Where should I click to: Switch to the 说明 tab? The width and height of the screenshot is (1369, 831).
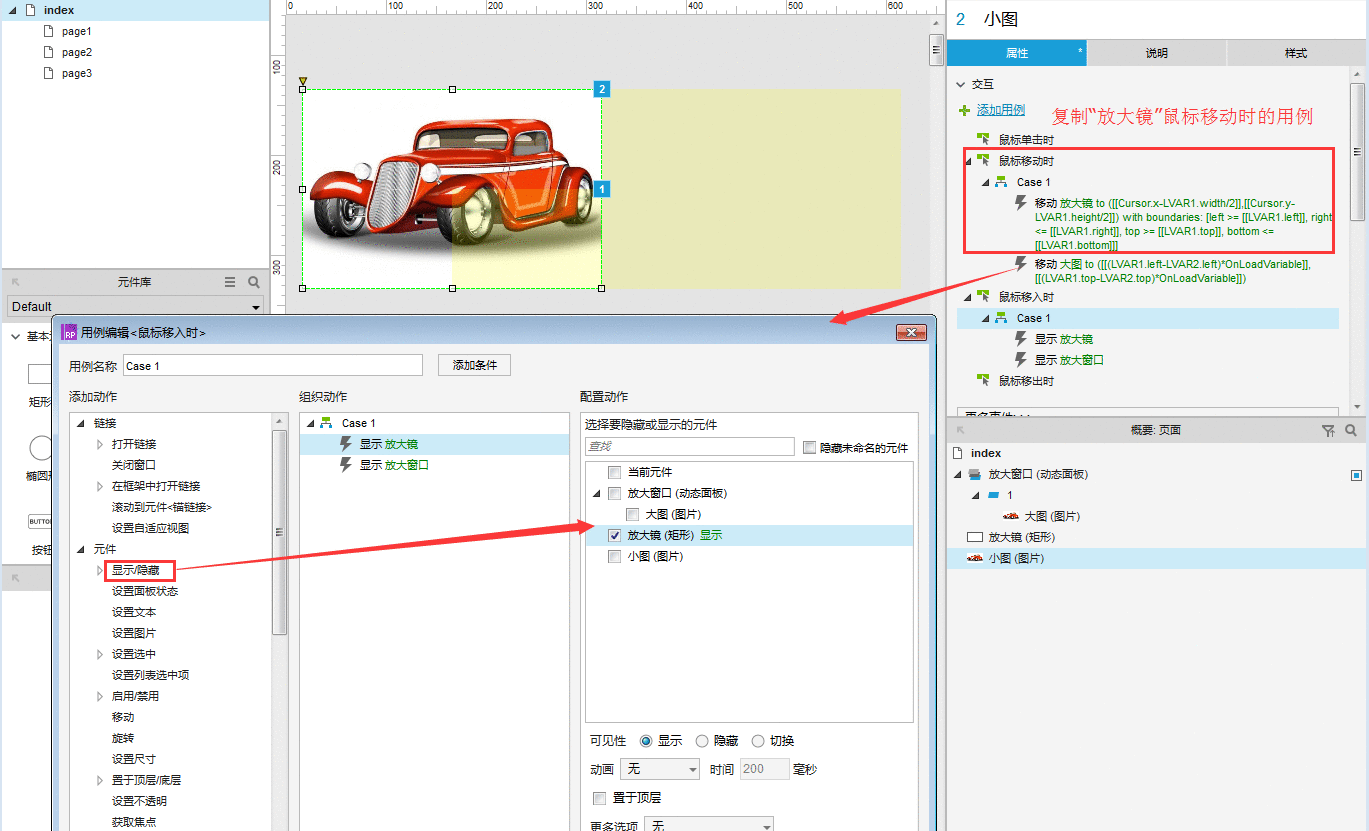[x=1156, y=53]
